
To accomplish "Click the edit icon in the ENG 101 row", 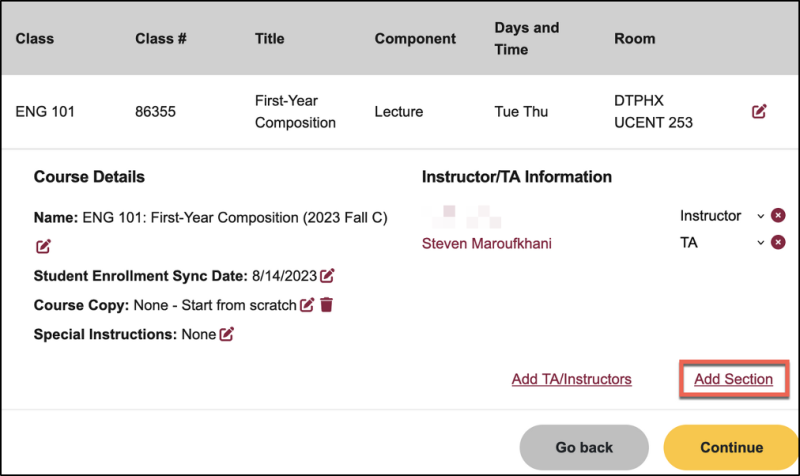I will [x=759, y=112].
